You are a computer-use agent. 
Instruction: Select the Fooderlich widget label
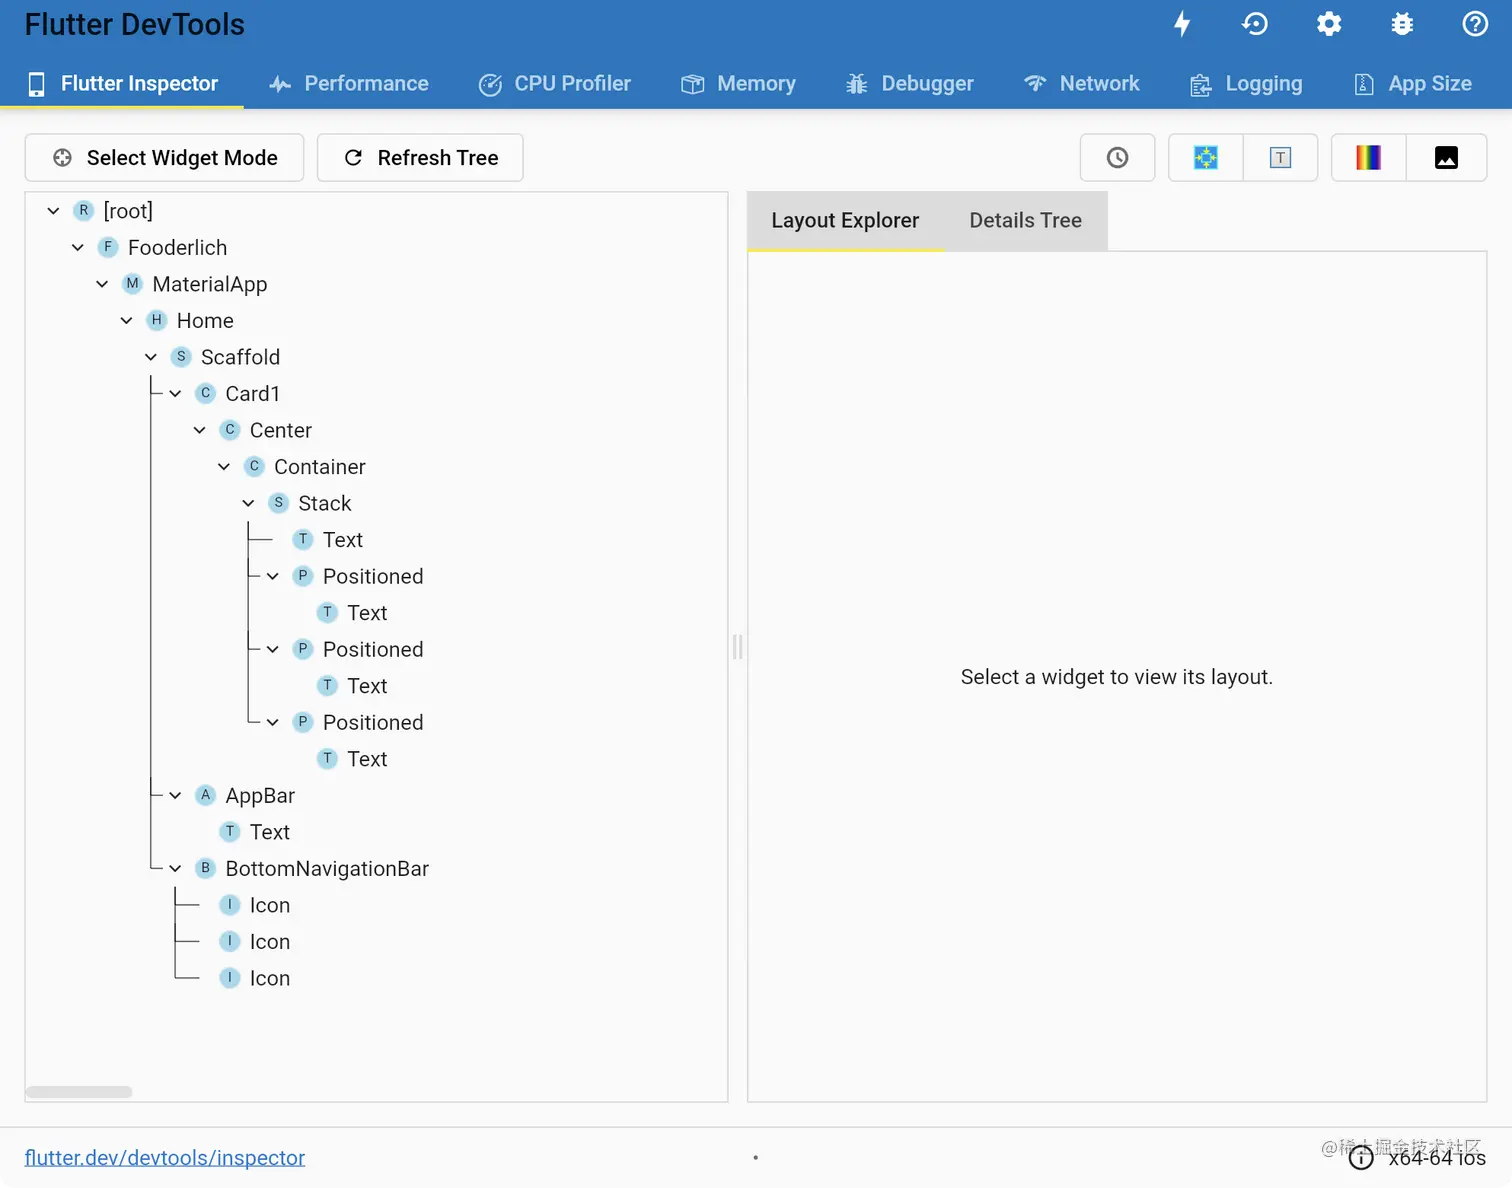(177, 248)
